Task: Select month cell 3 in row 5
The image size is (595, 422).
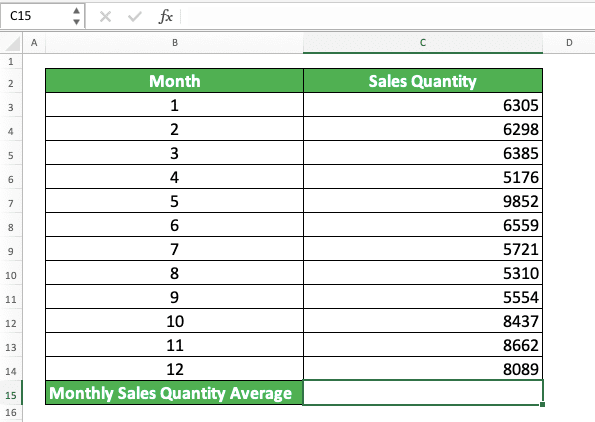Action: pyautogui.click(x=175, y=153)
